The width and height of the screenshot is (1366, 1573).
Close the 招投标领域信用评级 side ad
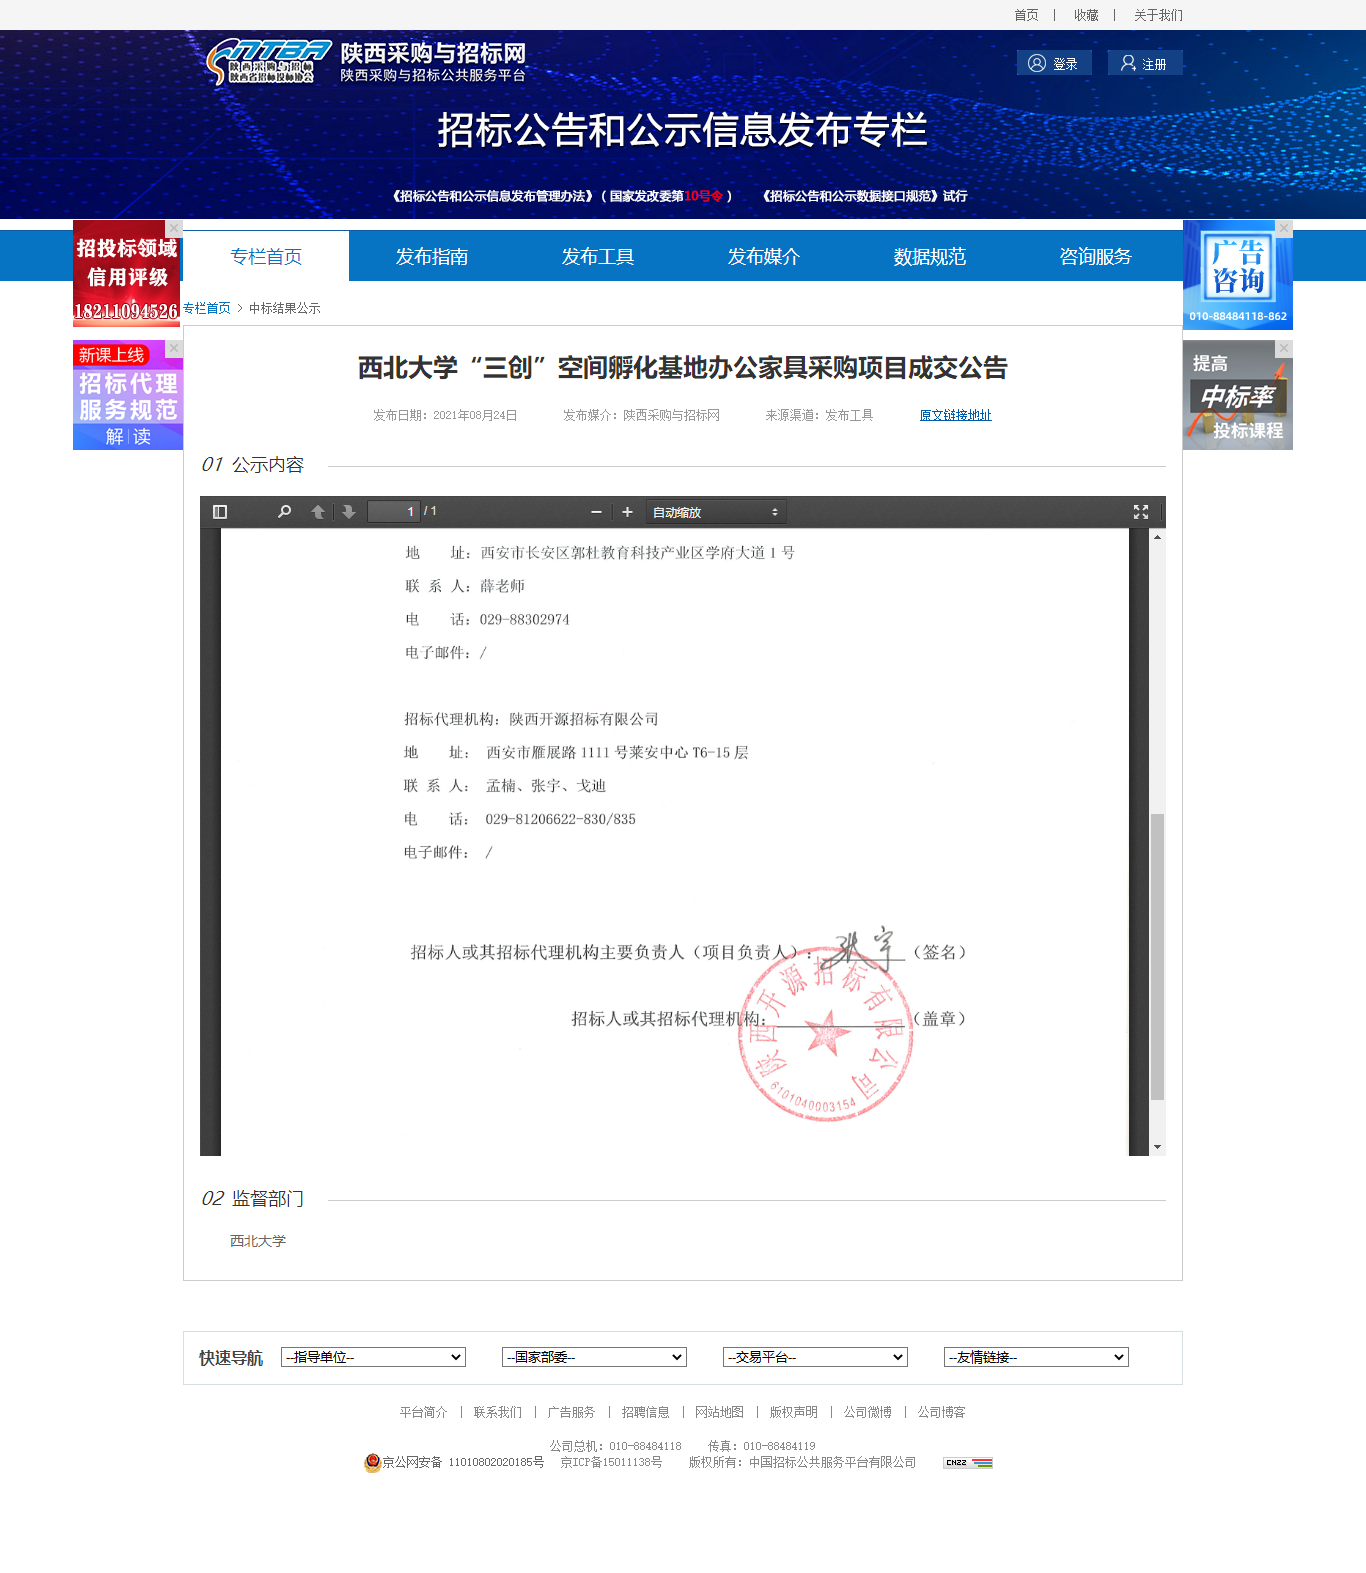pyautogui.click(x=174, y=228)
